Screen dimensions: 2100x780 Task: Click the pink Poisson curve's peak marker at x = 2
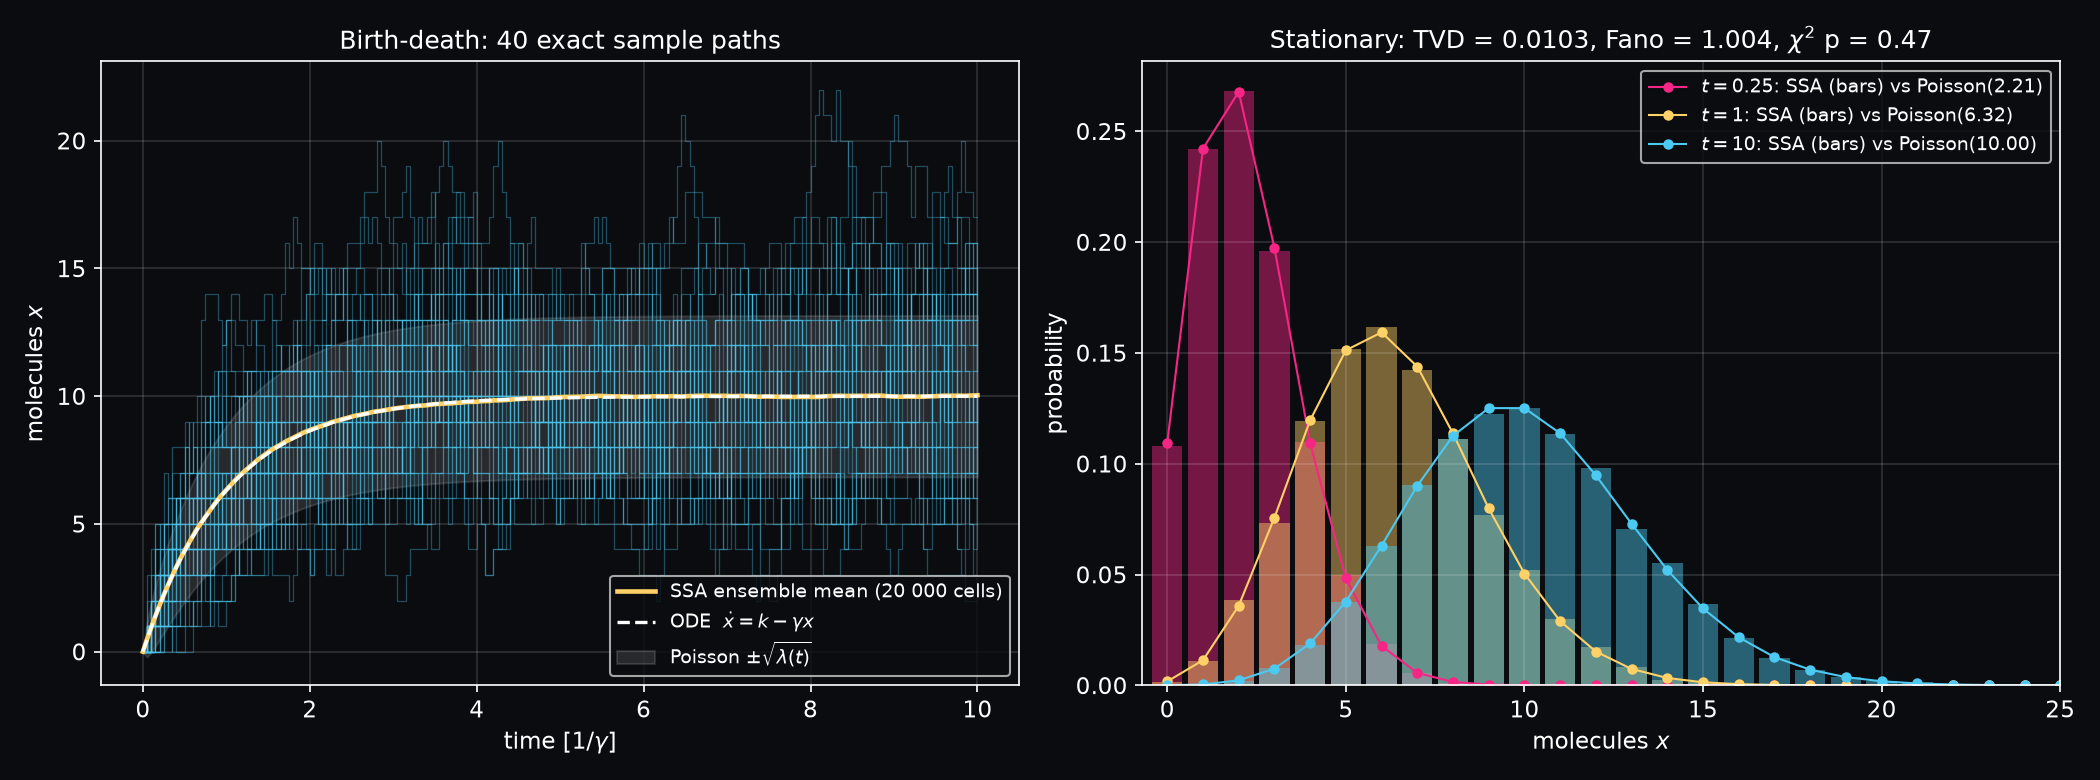1239,92
